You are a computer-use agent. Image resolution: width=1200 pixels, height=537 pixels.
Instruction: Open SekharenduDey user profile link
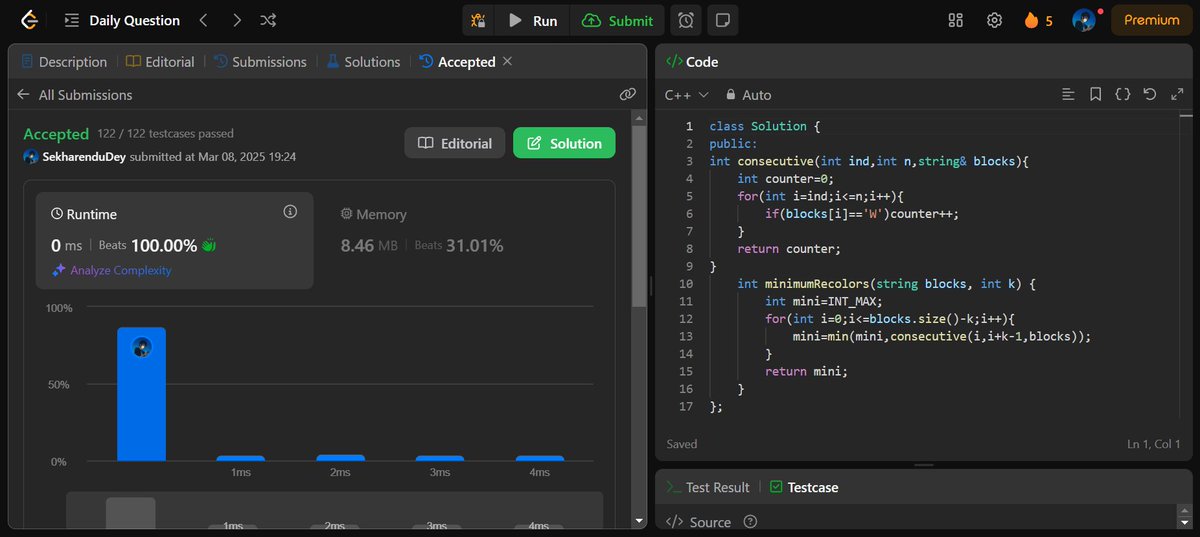(x=85, y=157)
